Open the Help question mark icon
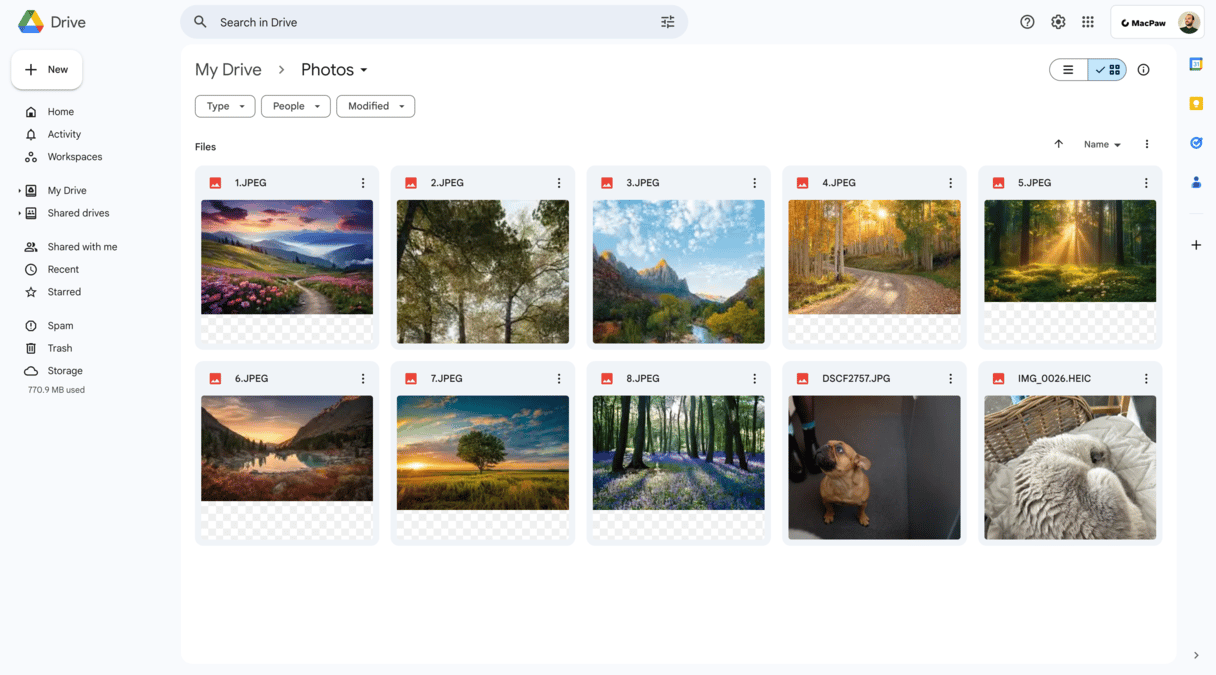Screen dimensions: 1216x675 [1027, 22]
